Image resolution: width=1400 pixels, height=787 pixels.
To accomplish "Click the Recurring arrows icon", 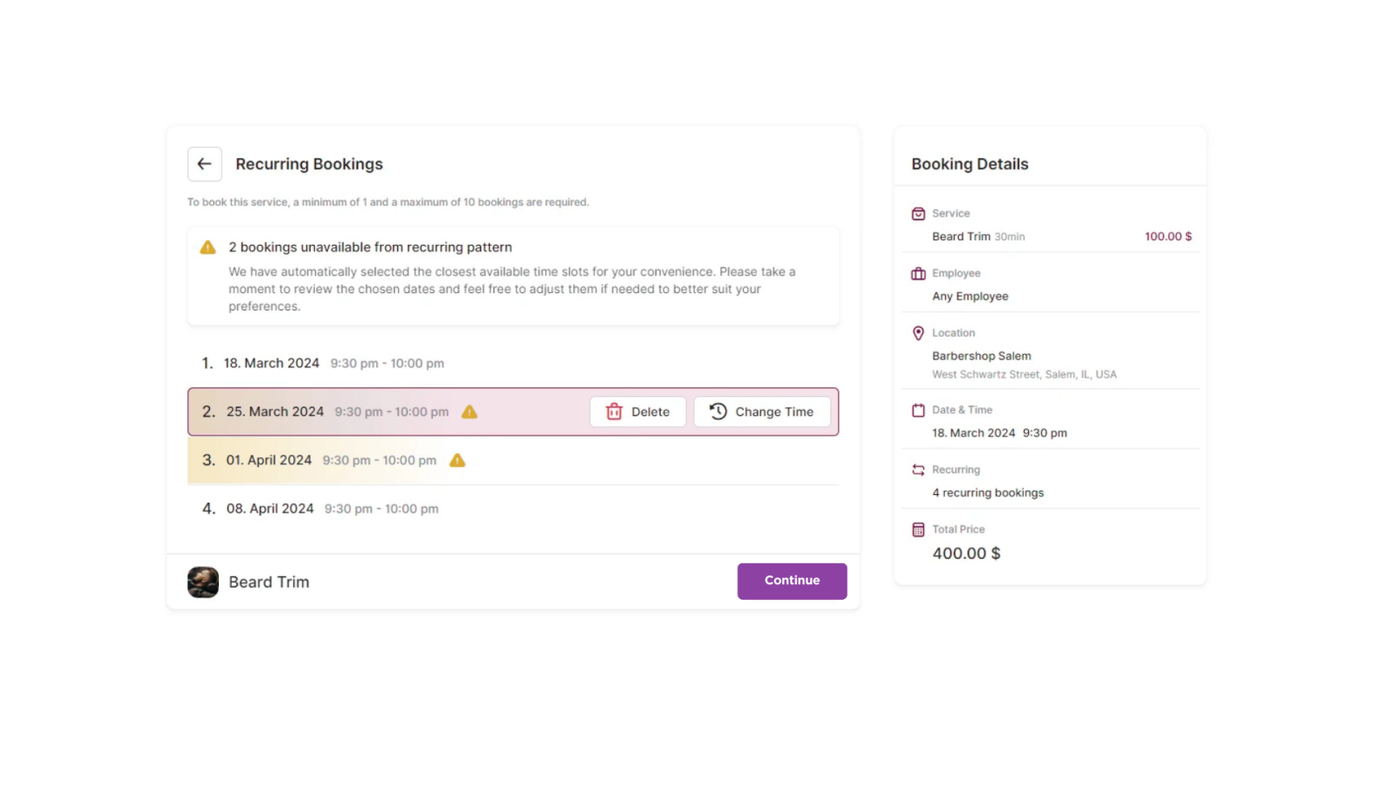I will (x=918, y=470).
